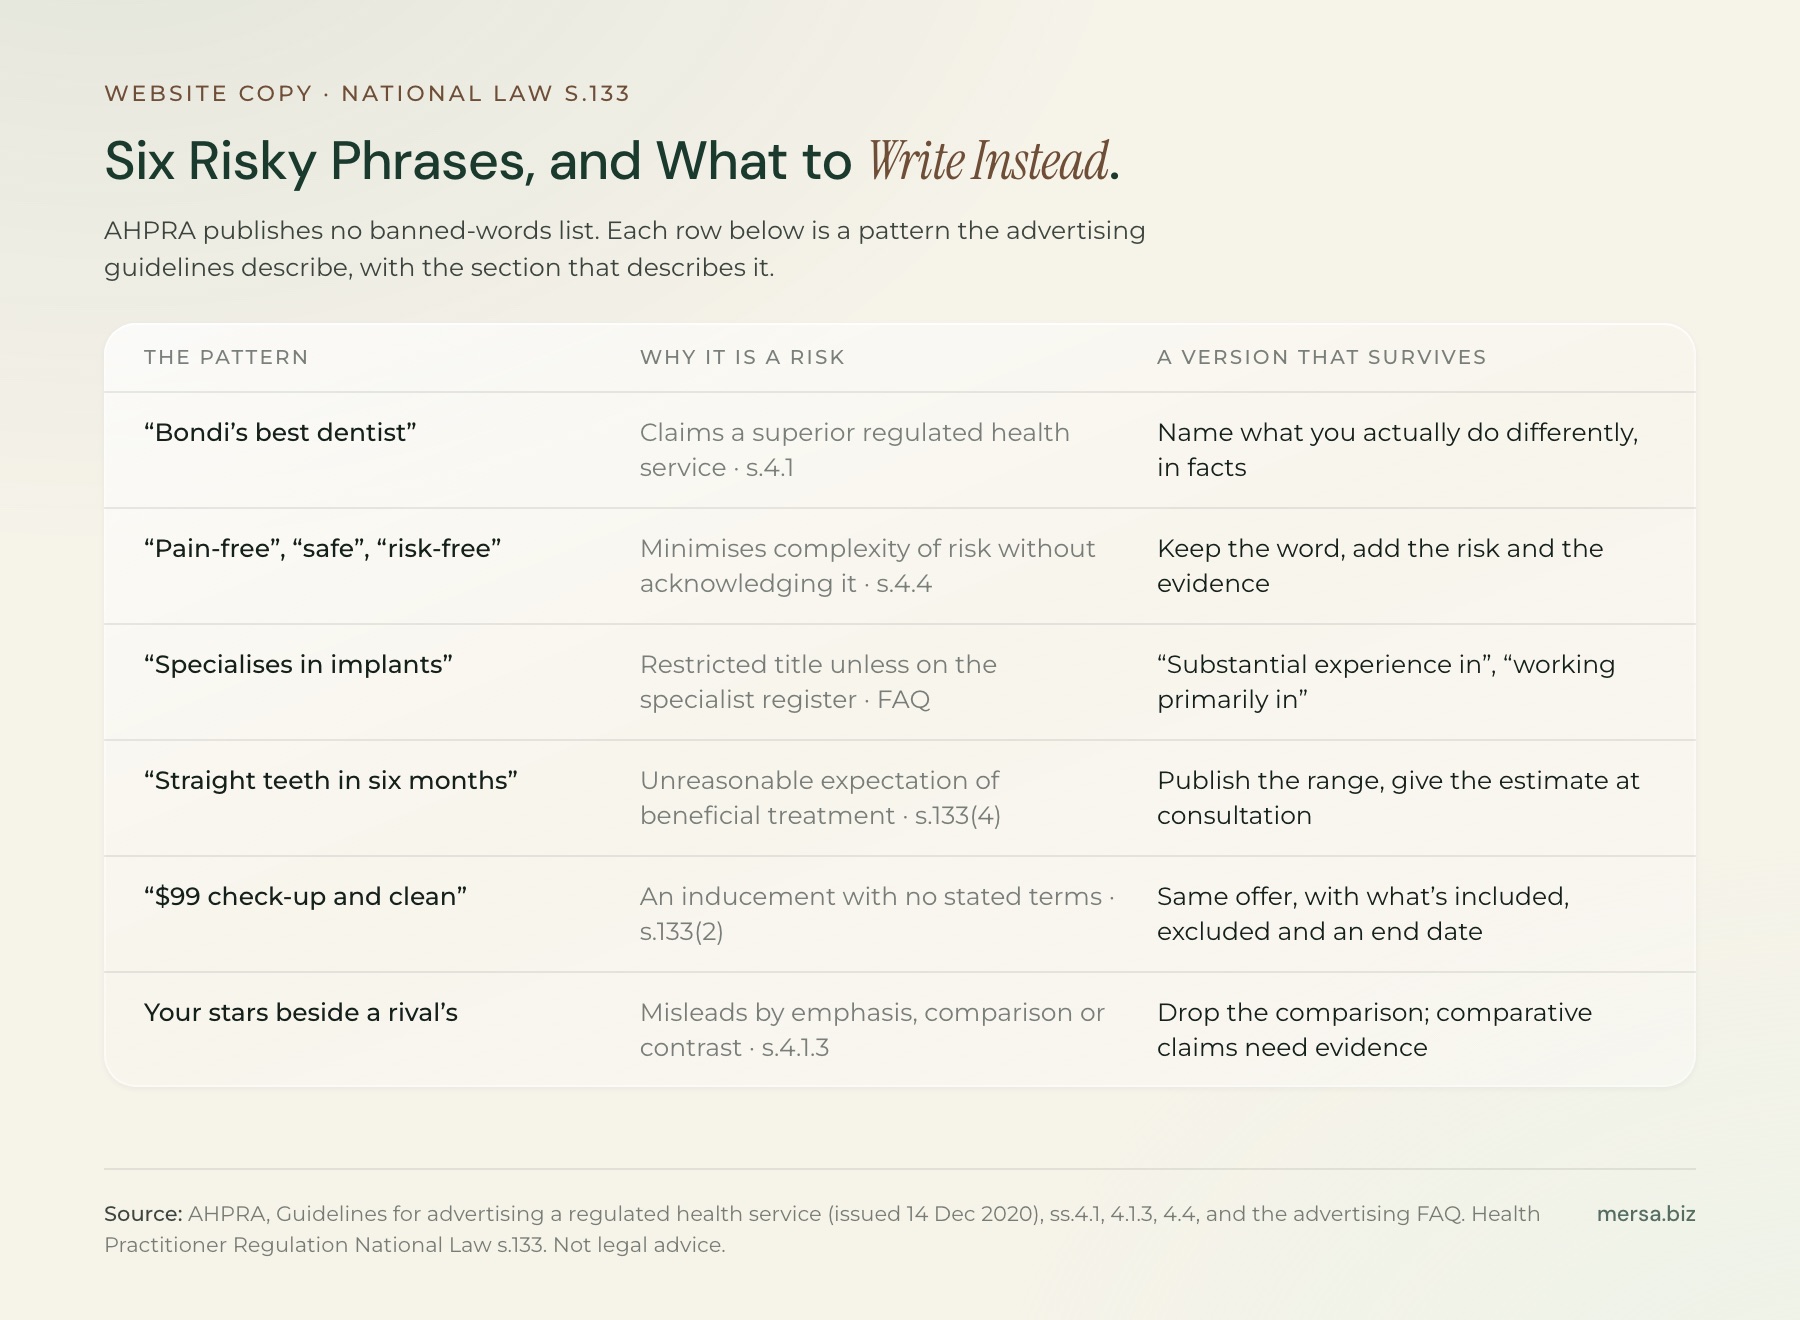Image resolution: width=1800 pixels, height=1320 pixels.
Task: Click the Source citation in the footer
Action: [822, 1229]
